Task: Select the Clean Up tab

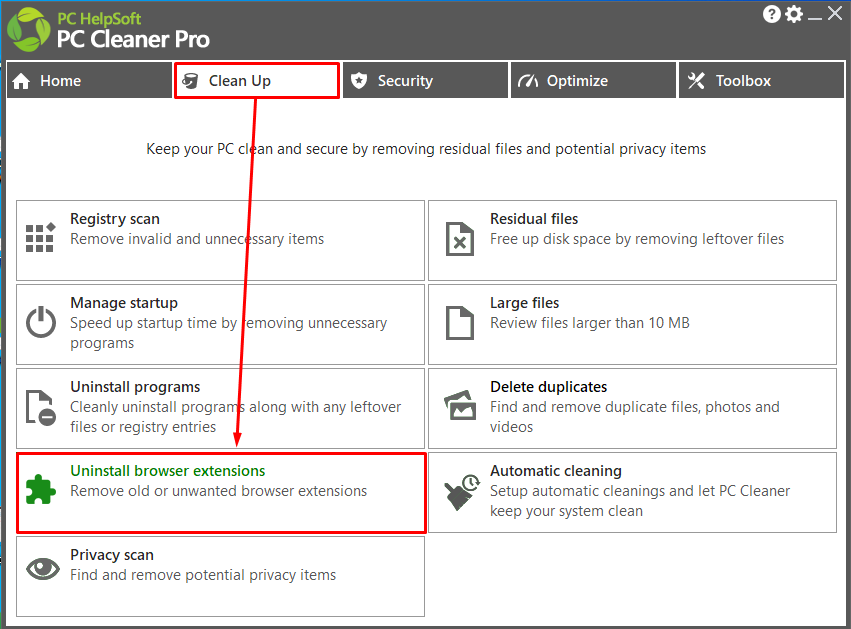Action: pyautogui.click(x=257, y=80)
